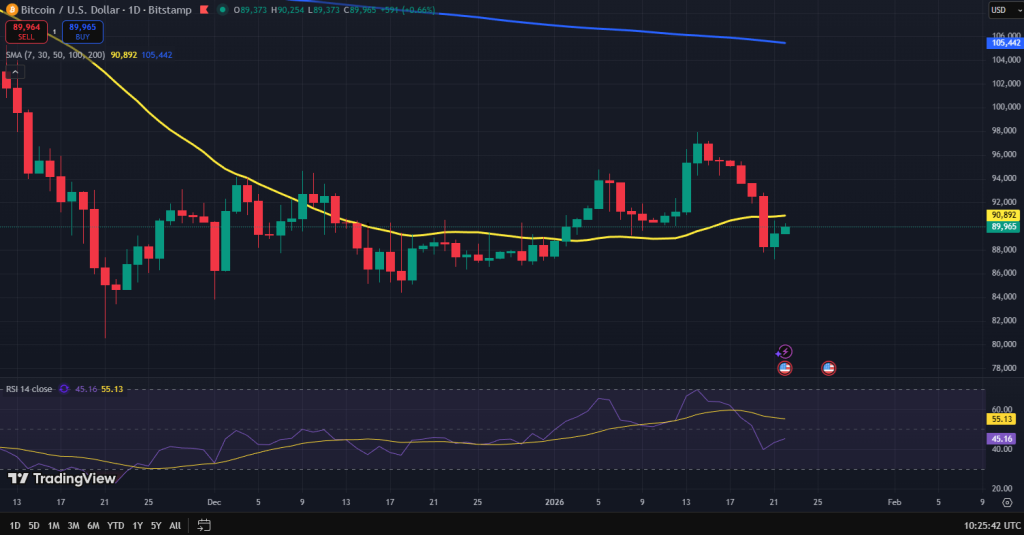Screen dimensions: 1024x535
Task: Open the Go to date calendar icon
Action: pos(204,525)
